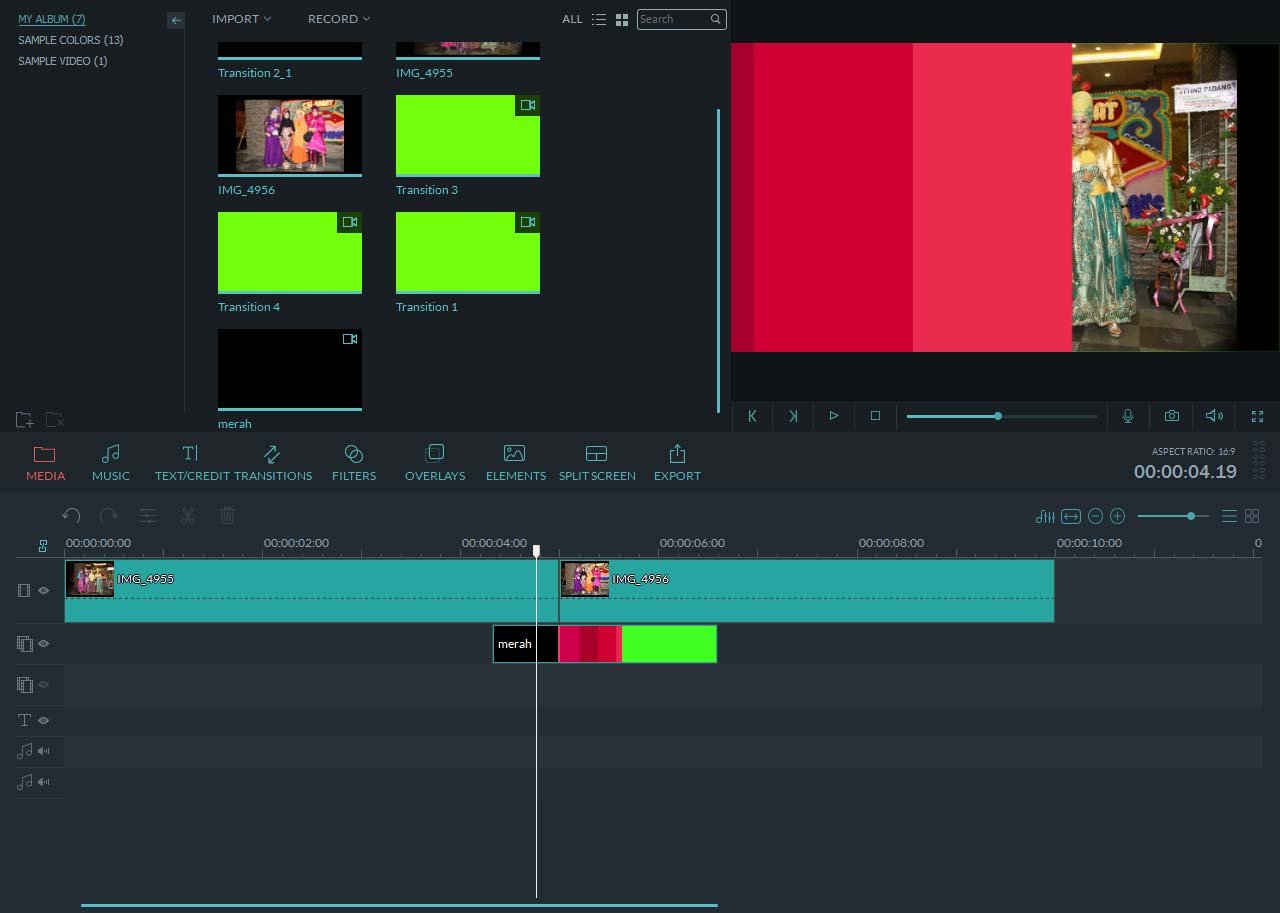This screenshot has height=913, width=1280.
Task: Switch to the Split Screen tab
Action: pyautogui.click(x=597, y=463)
